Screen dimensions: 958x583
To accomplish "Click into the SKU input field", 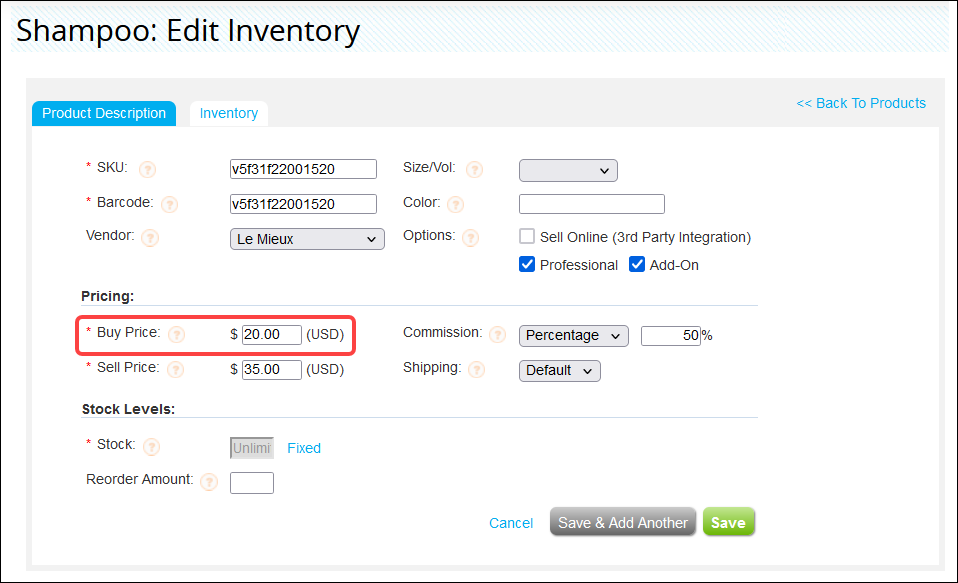I will [x=303, y=169].
